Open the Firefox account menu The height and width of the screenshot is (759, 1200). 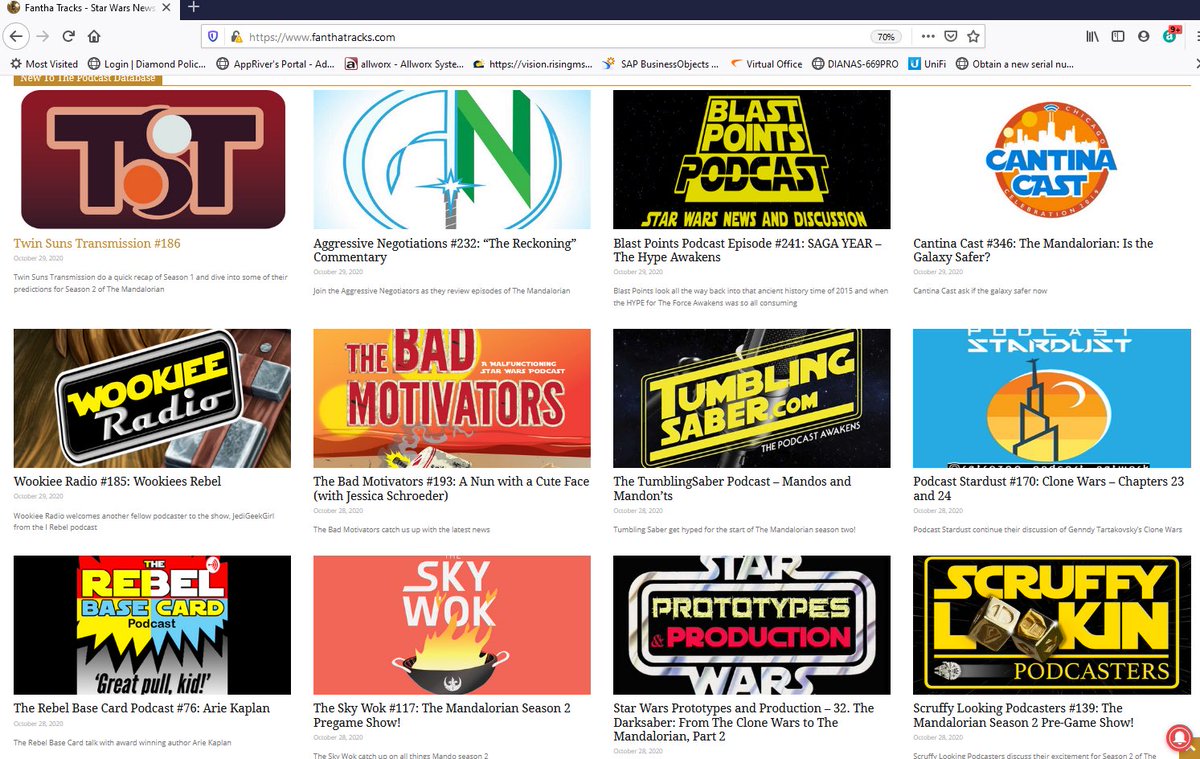pyautogui.click(x=1143, y=36)
